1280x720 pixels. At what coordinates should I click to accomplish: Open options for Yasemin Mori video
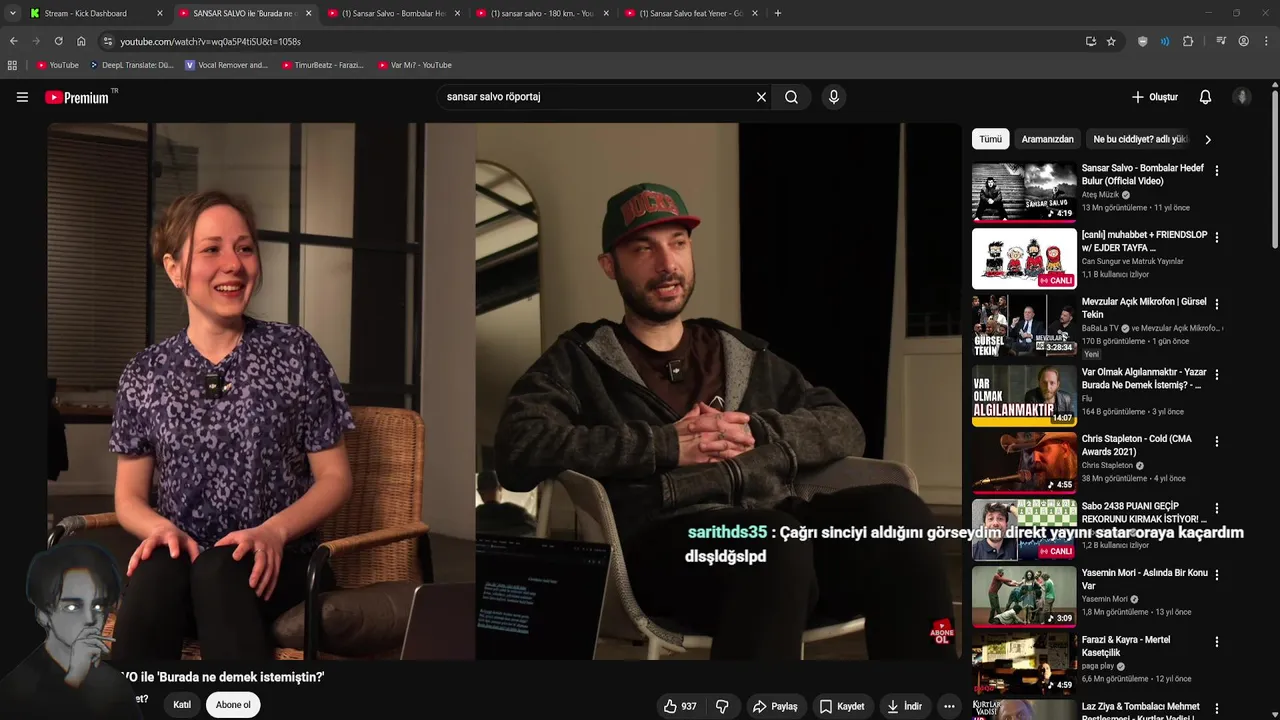click(1217, 575)
